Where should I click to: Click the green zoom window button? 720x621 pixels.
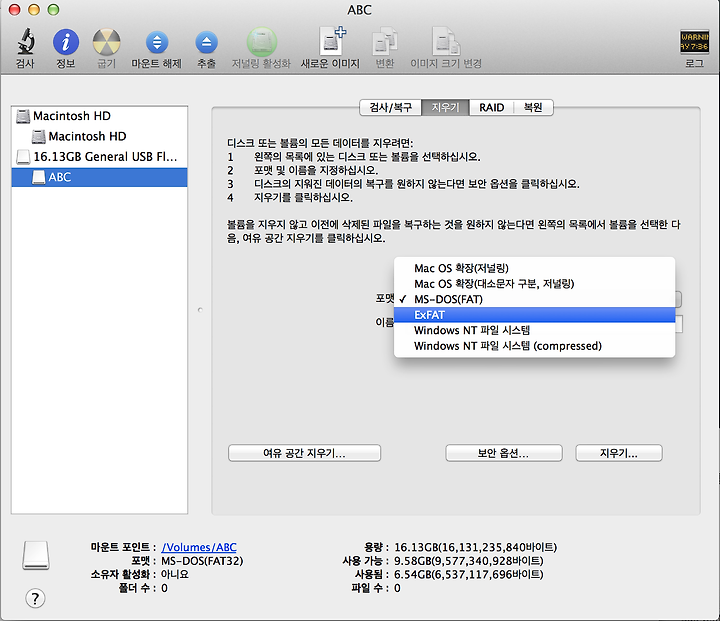coord(53,10)
